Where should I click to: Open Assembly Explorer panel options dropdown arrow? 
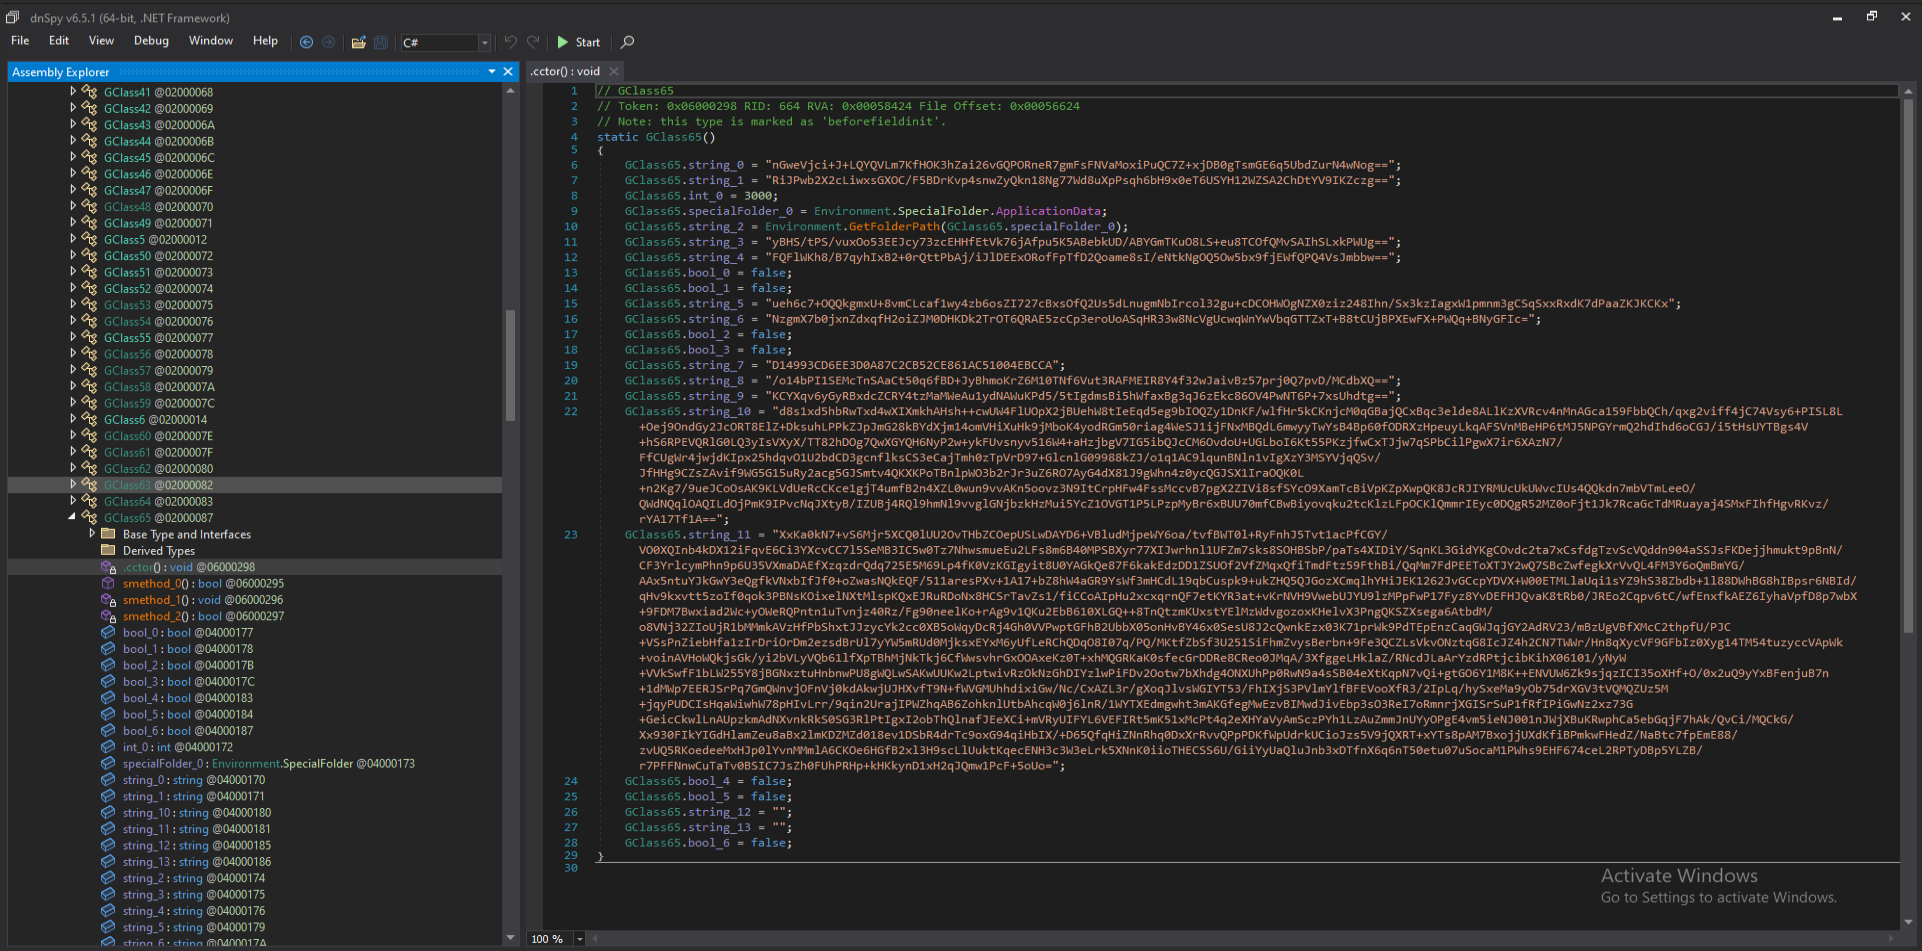pos(492,72)
